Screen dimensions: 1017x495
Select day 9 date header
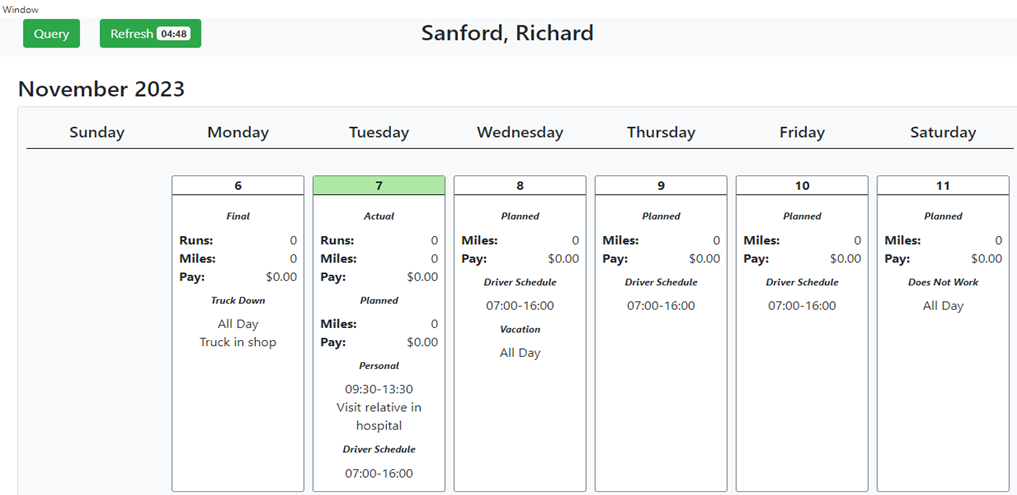point(661,186)
